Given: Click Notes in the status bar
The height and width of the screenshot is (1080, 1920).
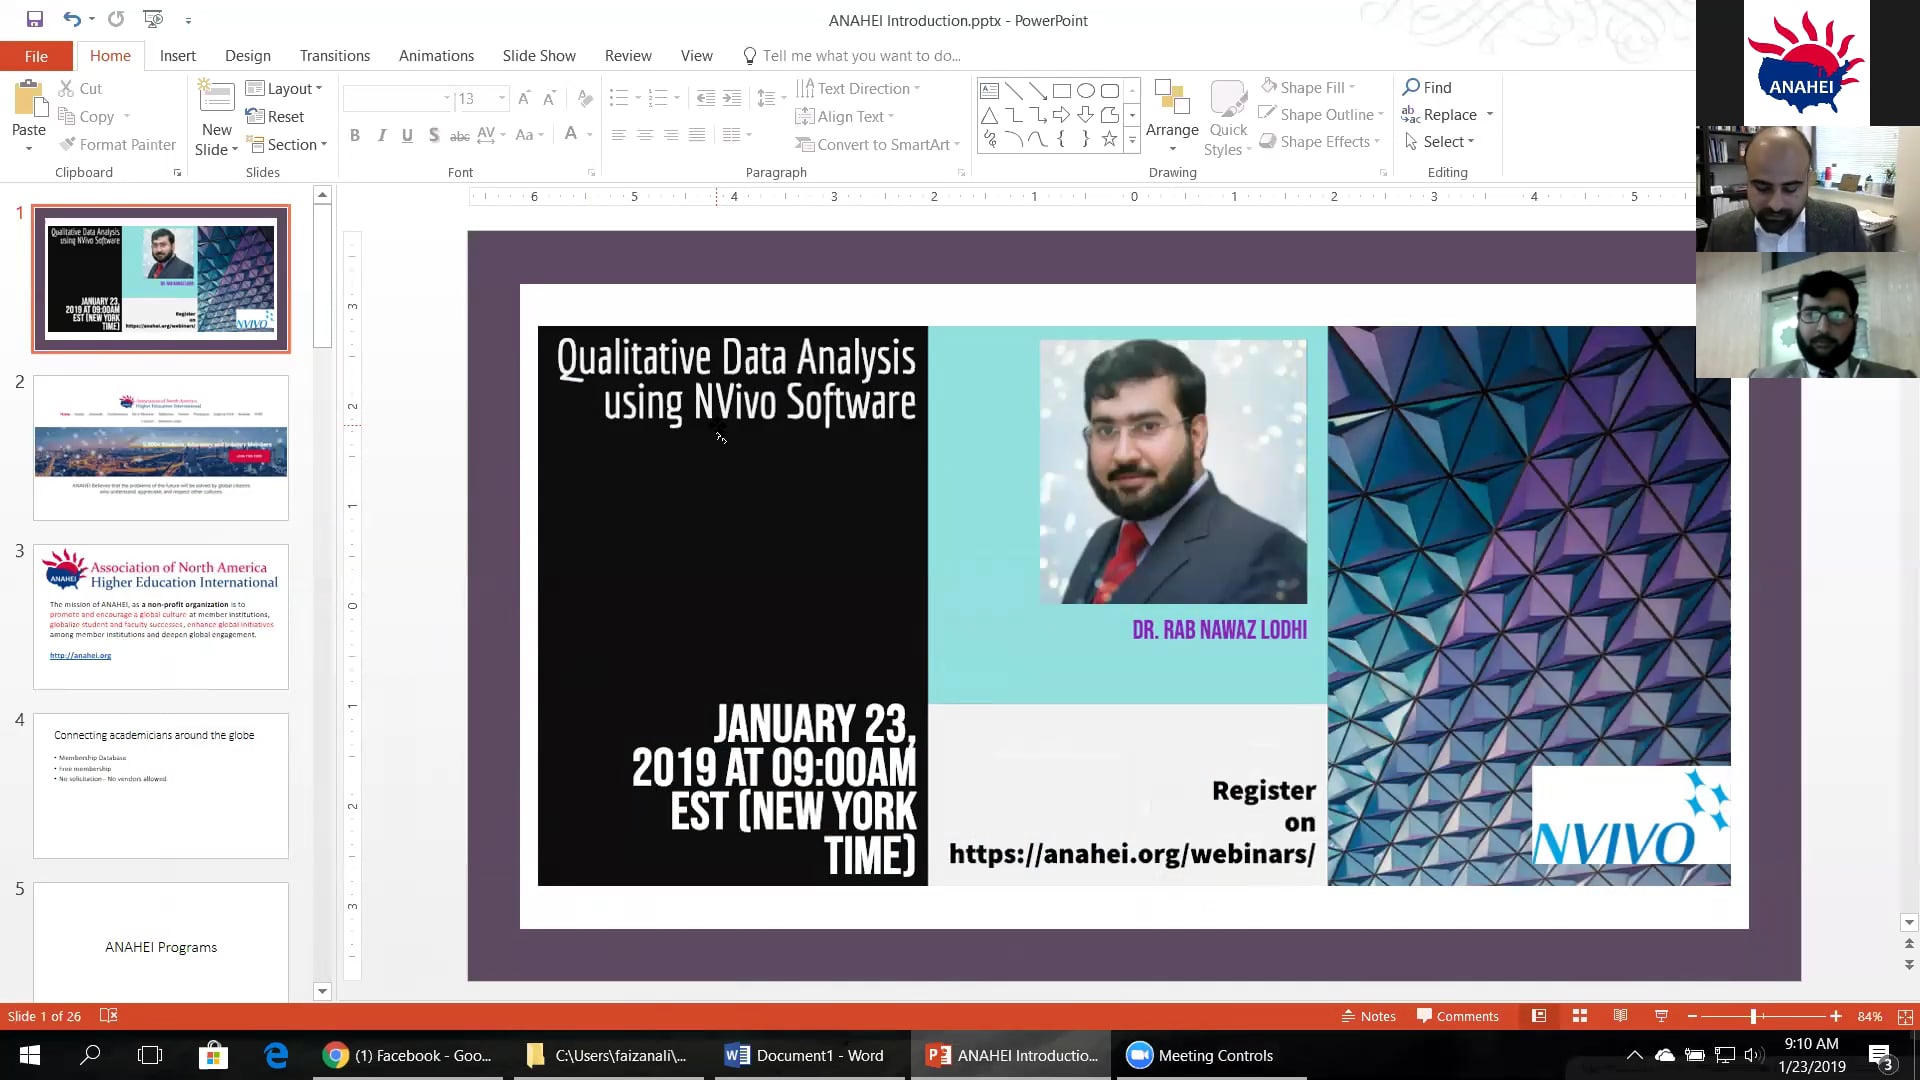Looking at the screenshot, I should (1369, 1016).
